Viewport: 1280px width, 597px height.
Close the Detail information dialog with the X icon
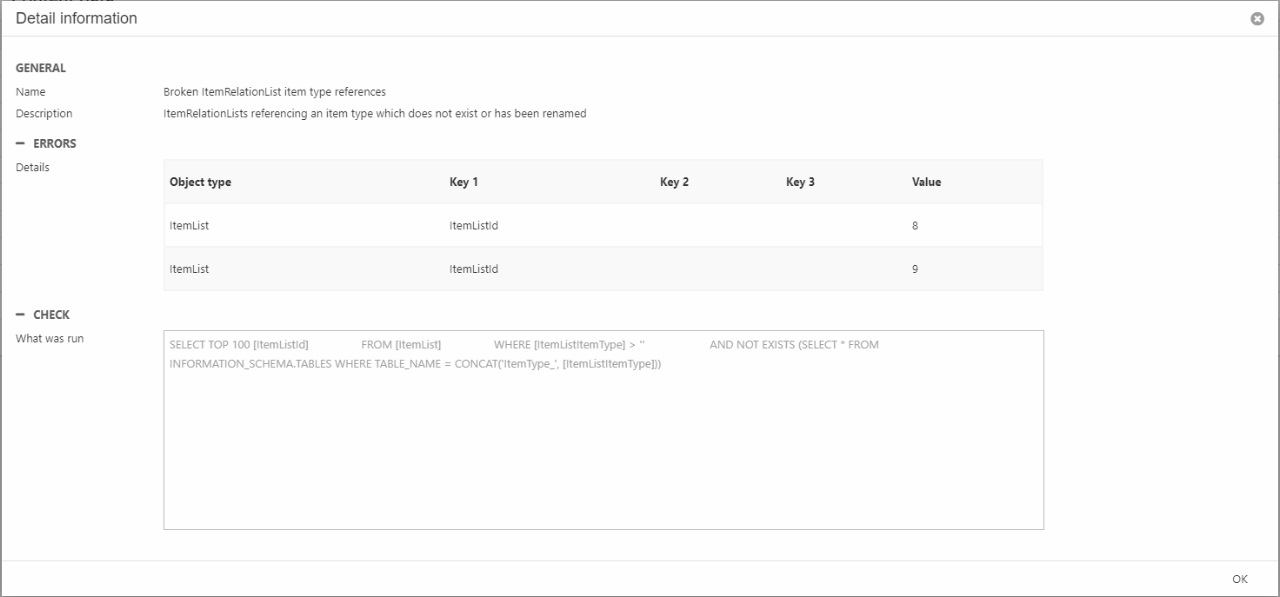1257,19
